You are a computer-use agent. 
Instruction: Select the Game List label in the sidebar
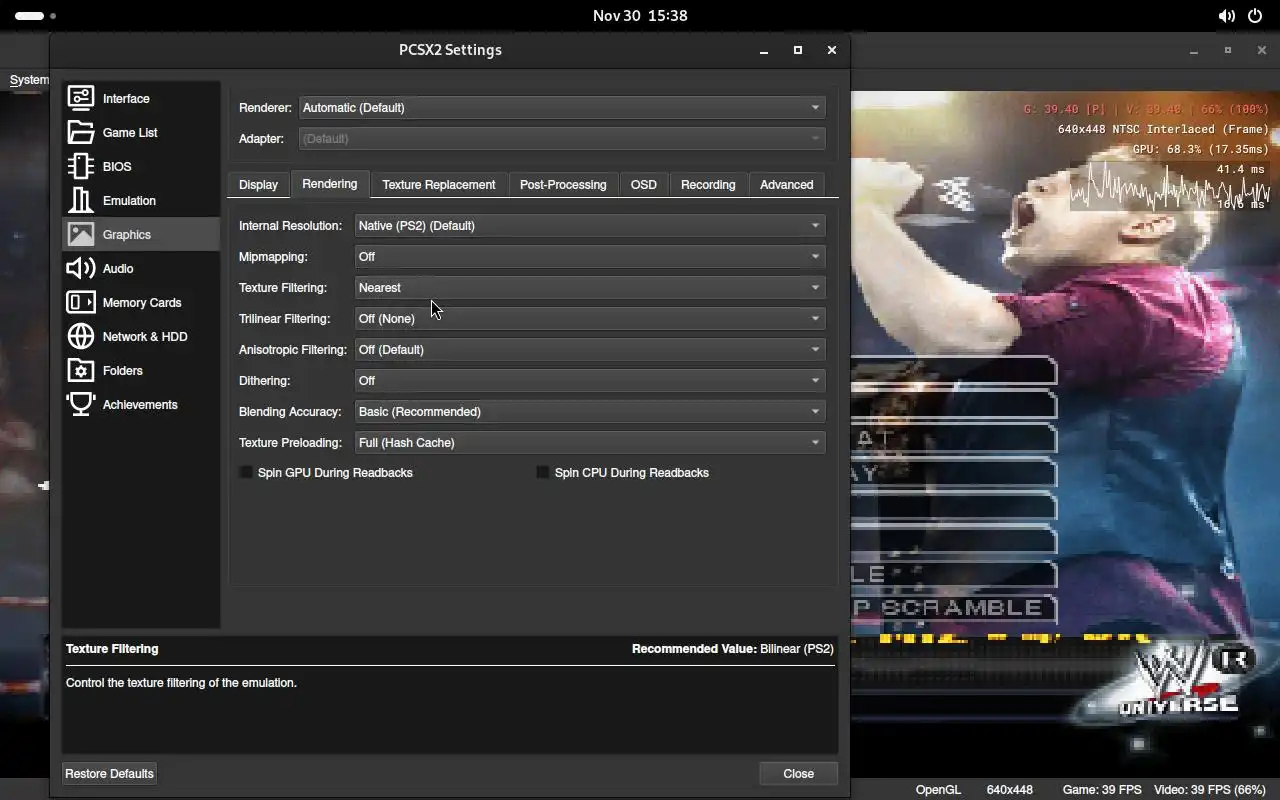click(x=130, y=132)
